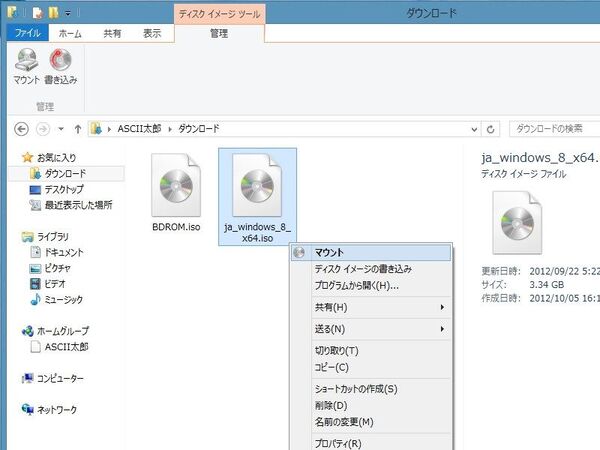Click the Back navigation arrow
Screen dimensions: 600x450
point(21,129)
